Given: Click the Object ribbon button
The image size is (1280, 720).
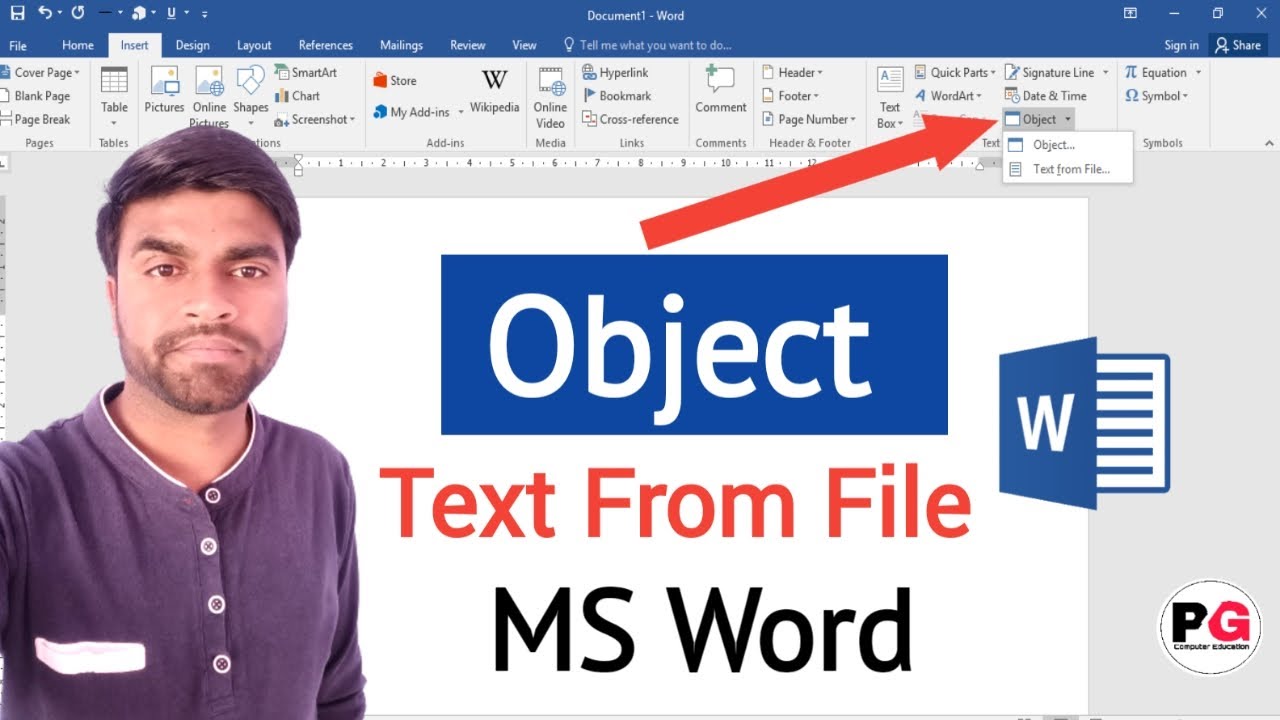Looking at the screenshot, I should [1031, 119].
